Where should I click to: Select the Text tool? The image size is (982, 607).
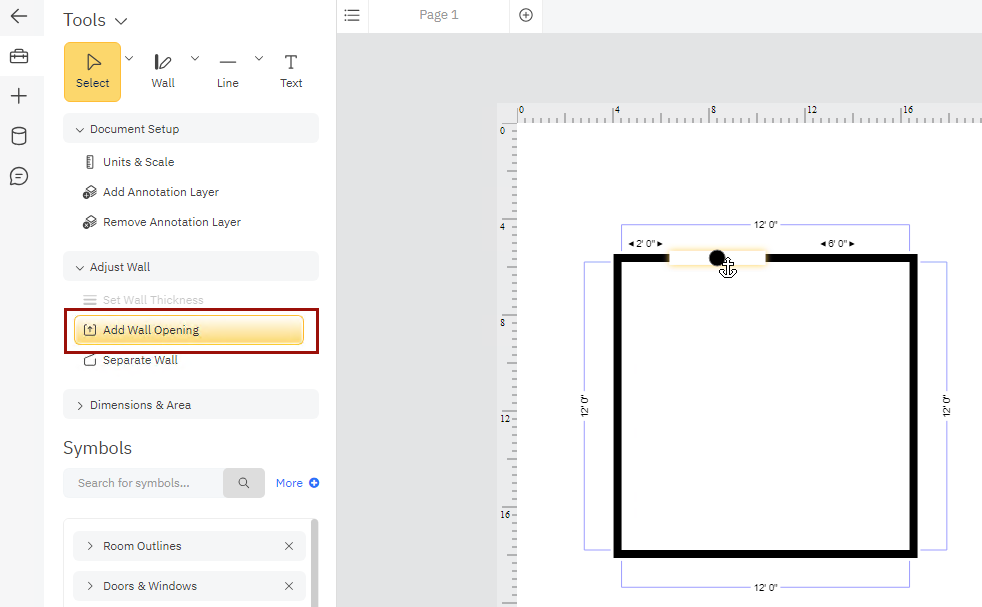click(291, 71)
